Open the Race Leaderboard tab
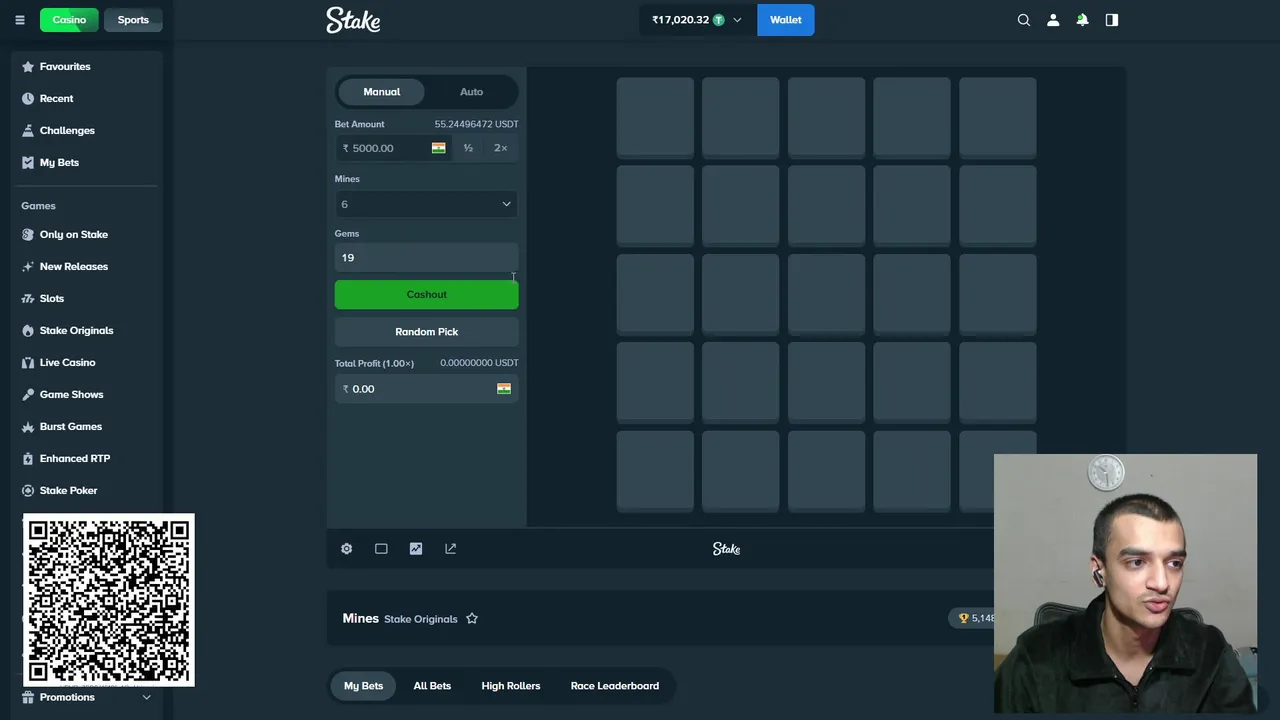The width and height of the screenshot is (1280, 720). (x=614, y=686)
